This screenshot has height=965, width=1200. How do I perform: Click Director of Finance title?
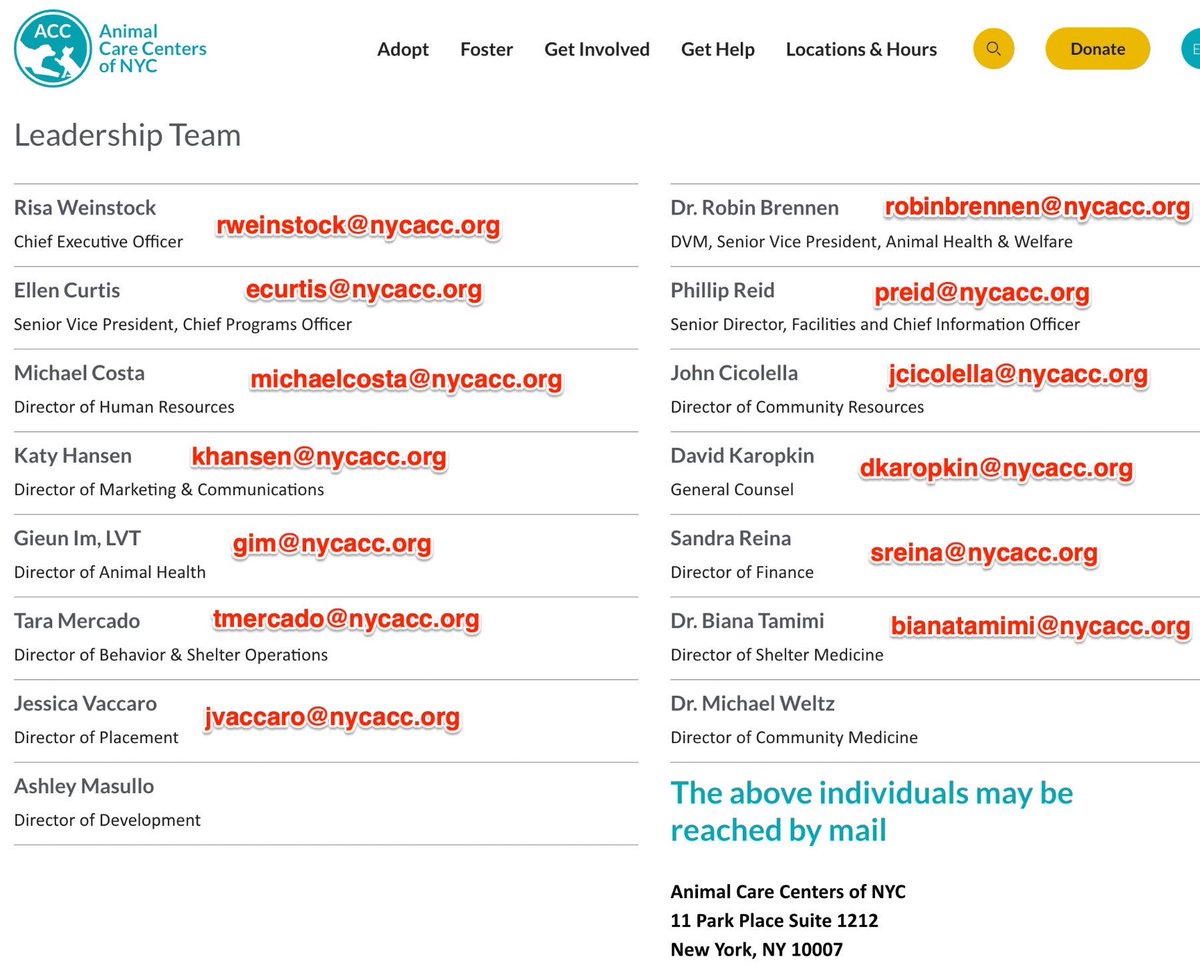742,572
